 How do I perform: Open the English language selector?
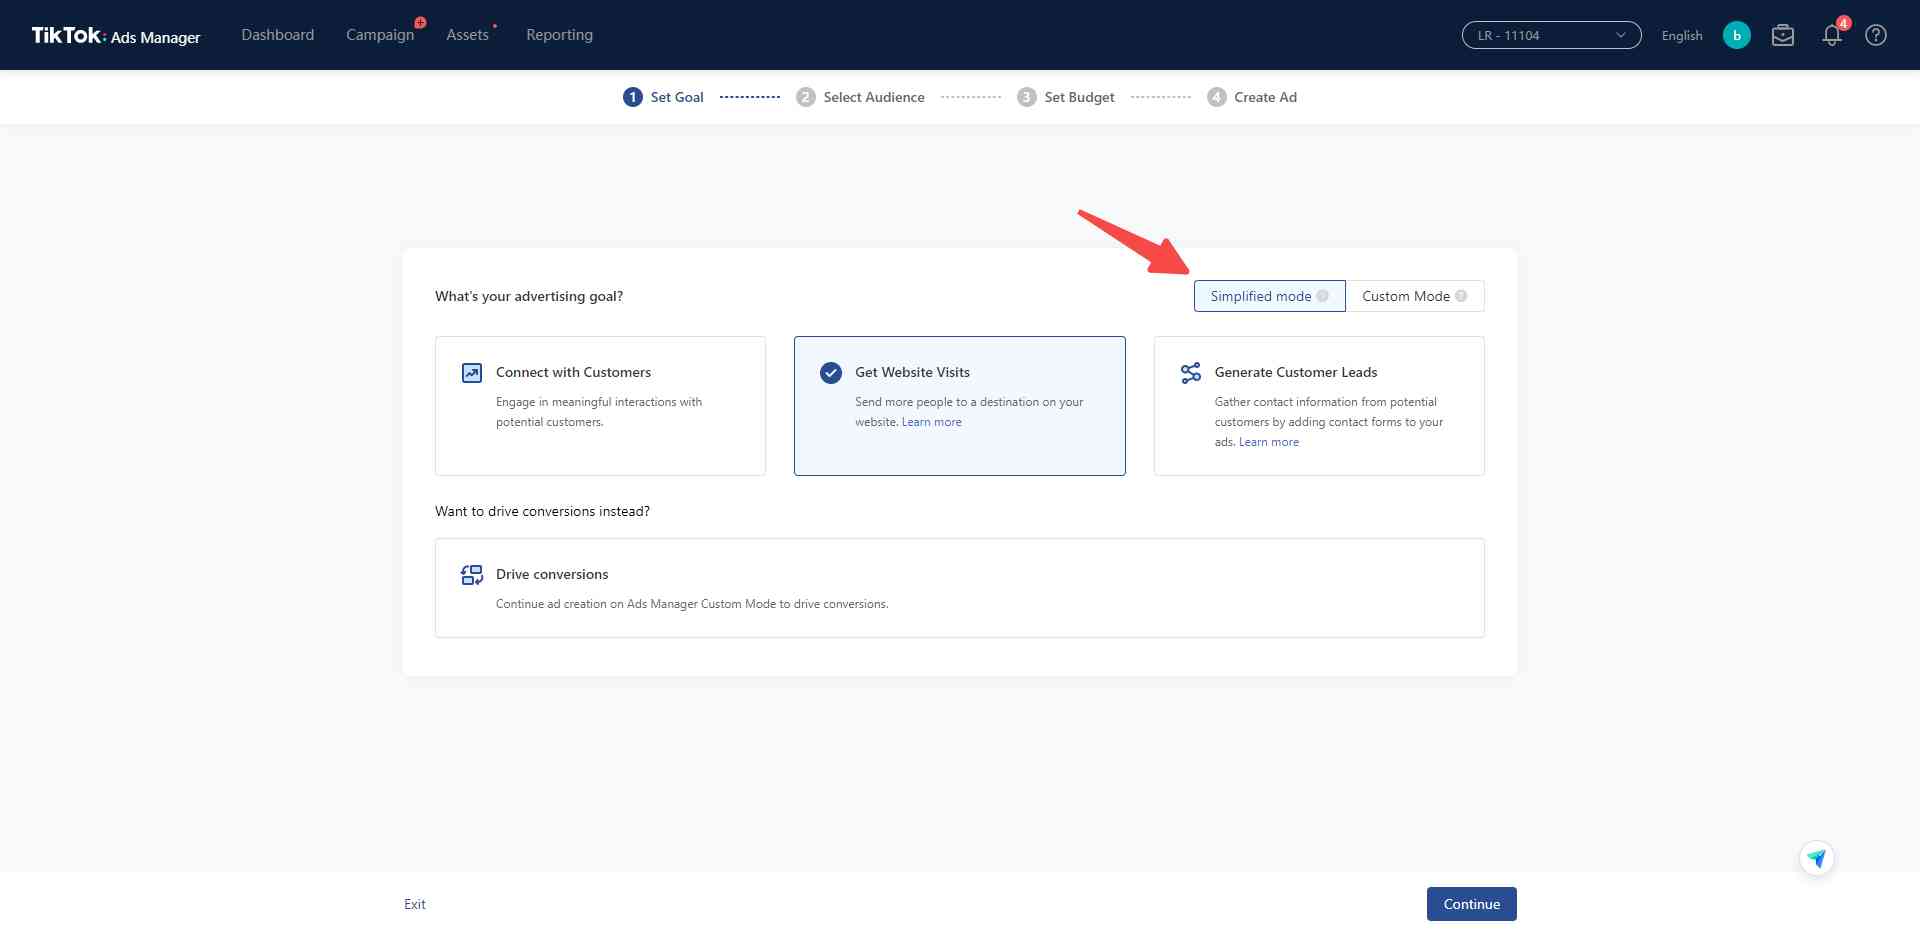coord(1681,35)
